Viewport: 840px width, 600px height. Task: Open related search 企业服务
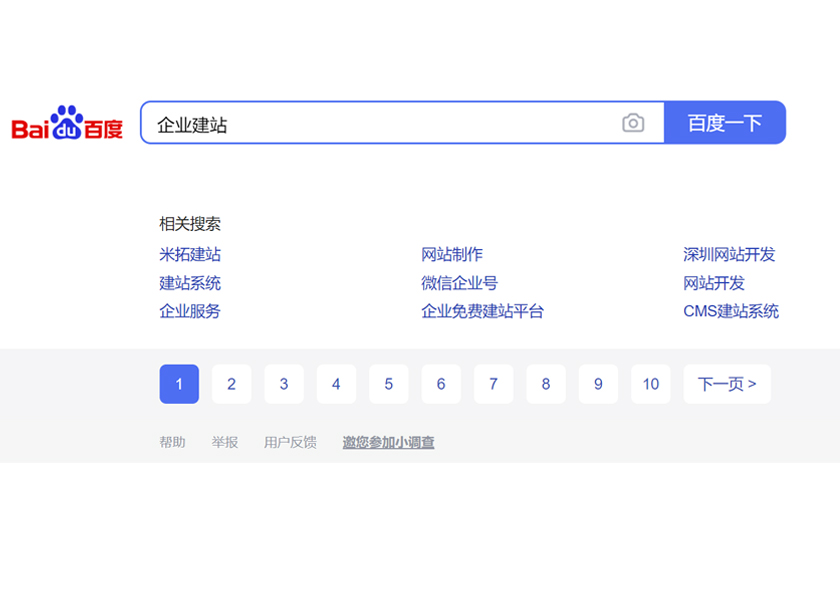[189, 312]
